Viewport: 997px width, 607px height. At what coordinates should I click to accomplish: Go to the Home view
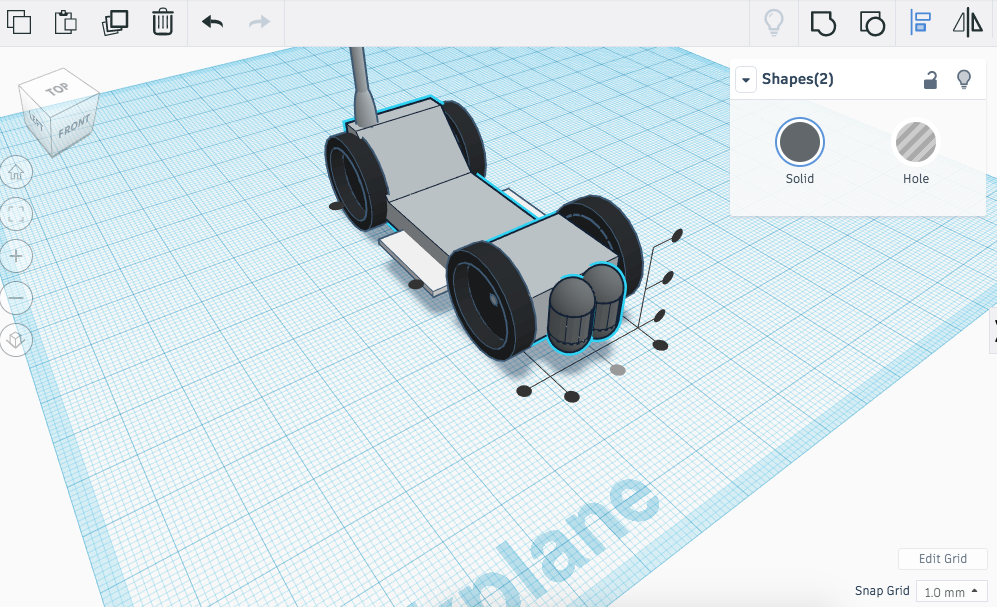click(16, 172)
